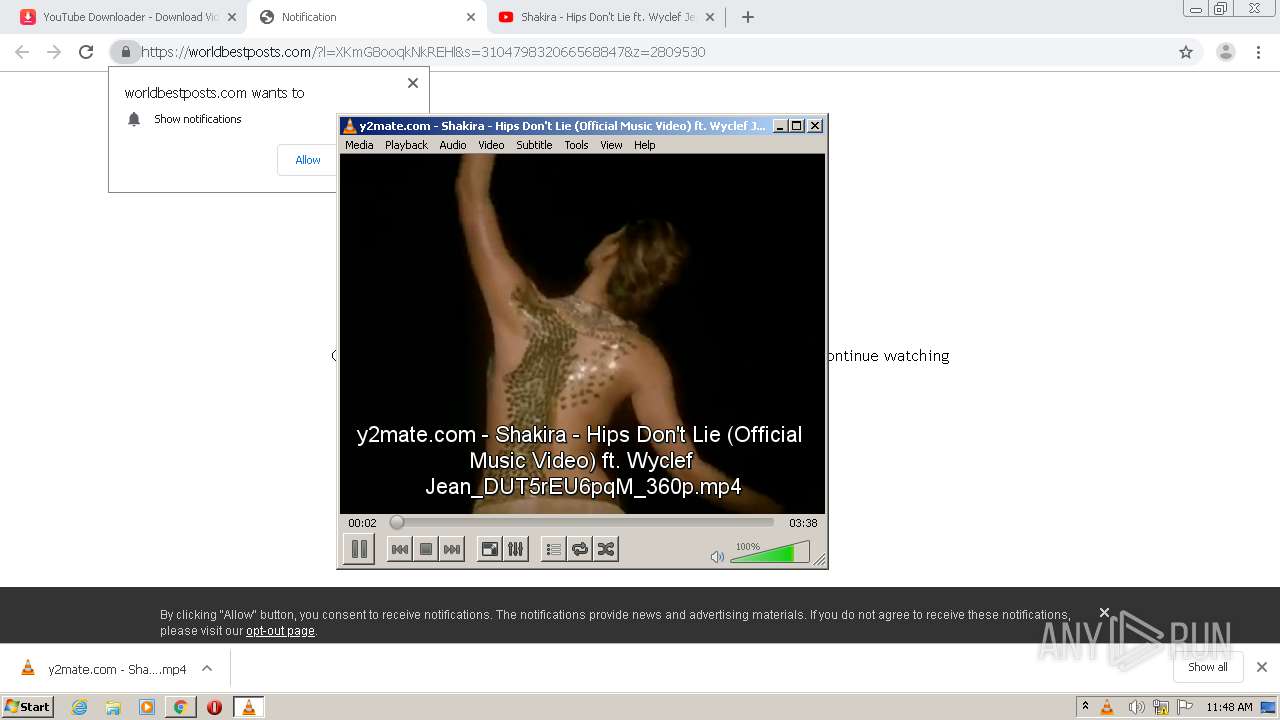The width and height of the screenshot is (1280, 720).
Task: View site info lock icon
Action: coord(126,52)
